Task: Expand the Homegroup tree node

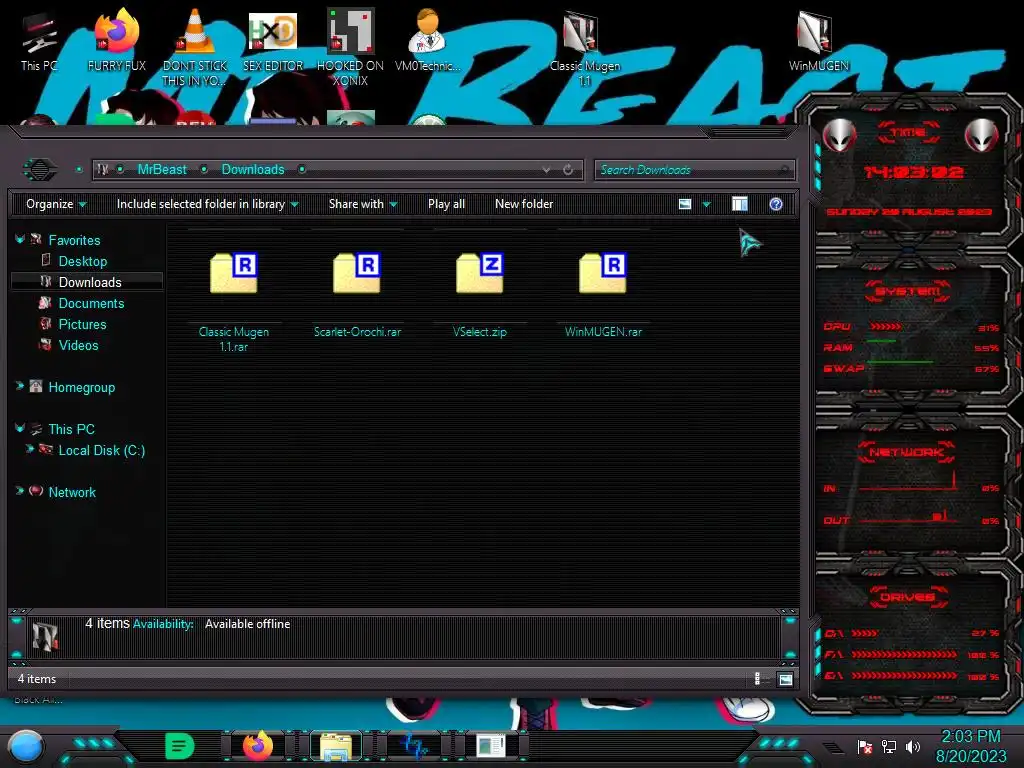Action: (20, 386)
